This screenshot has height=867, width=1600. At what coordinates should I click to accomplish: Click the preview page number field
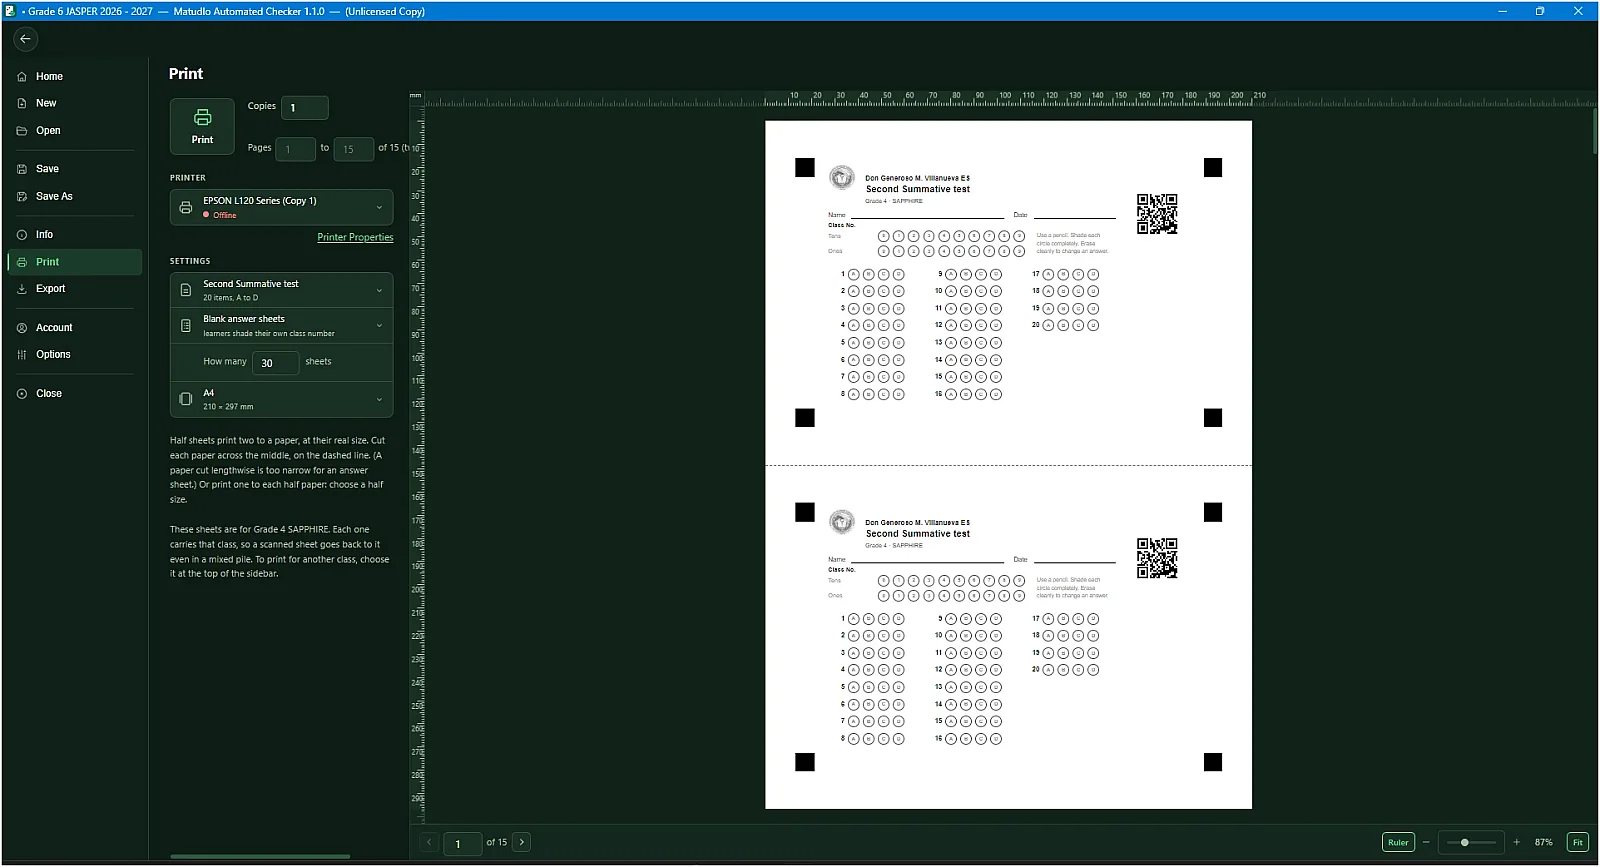[462, 843]
